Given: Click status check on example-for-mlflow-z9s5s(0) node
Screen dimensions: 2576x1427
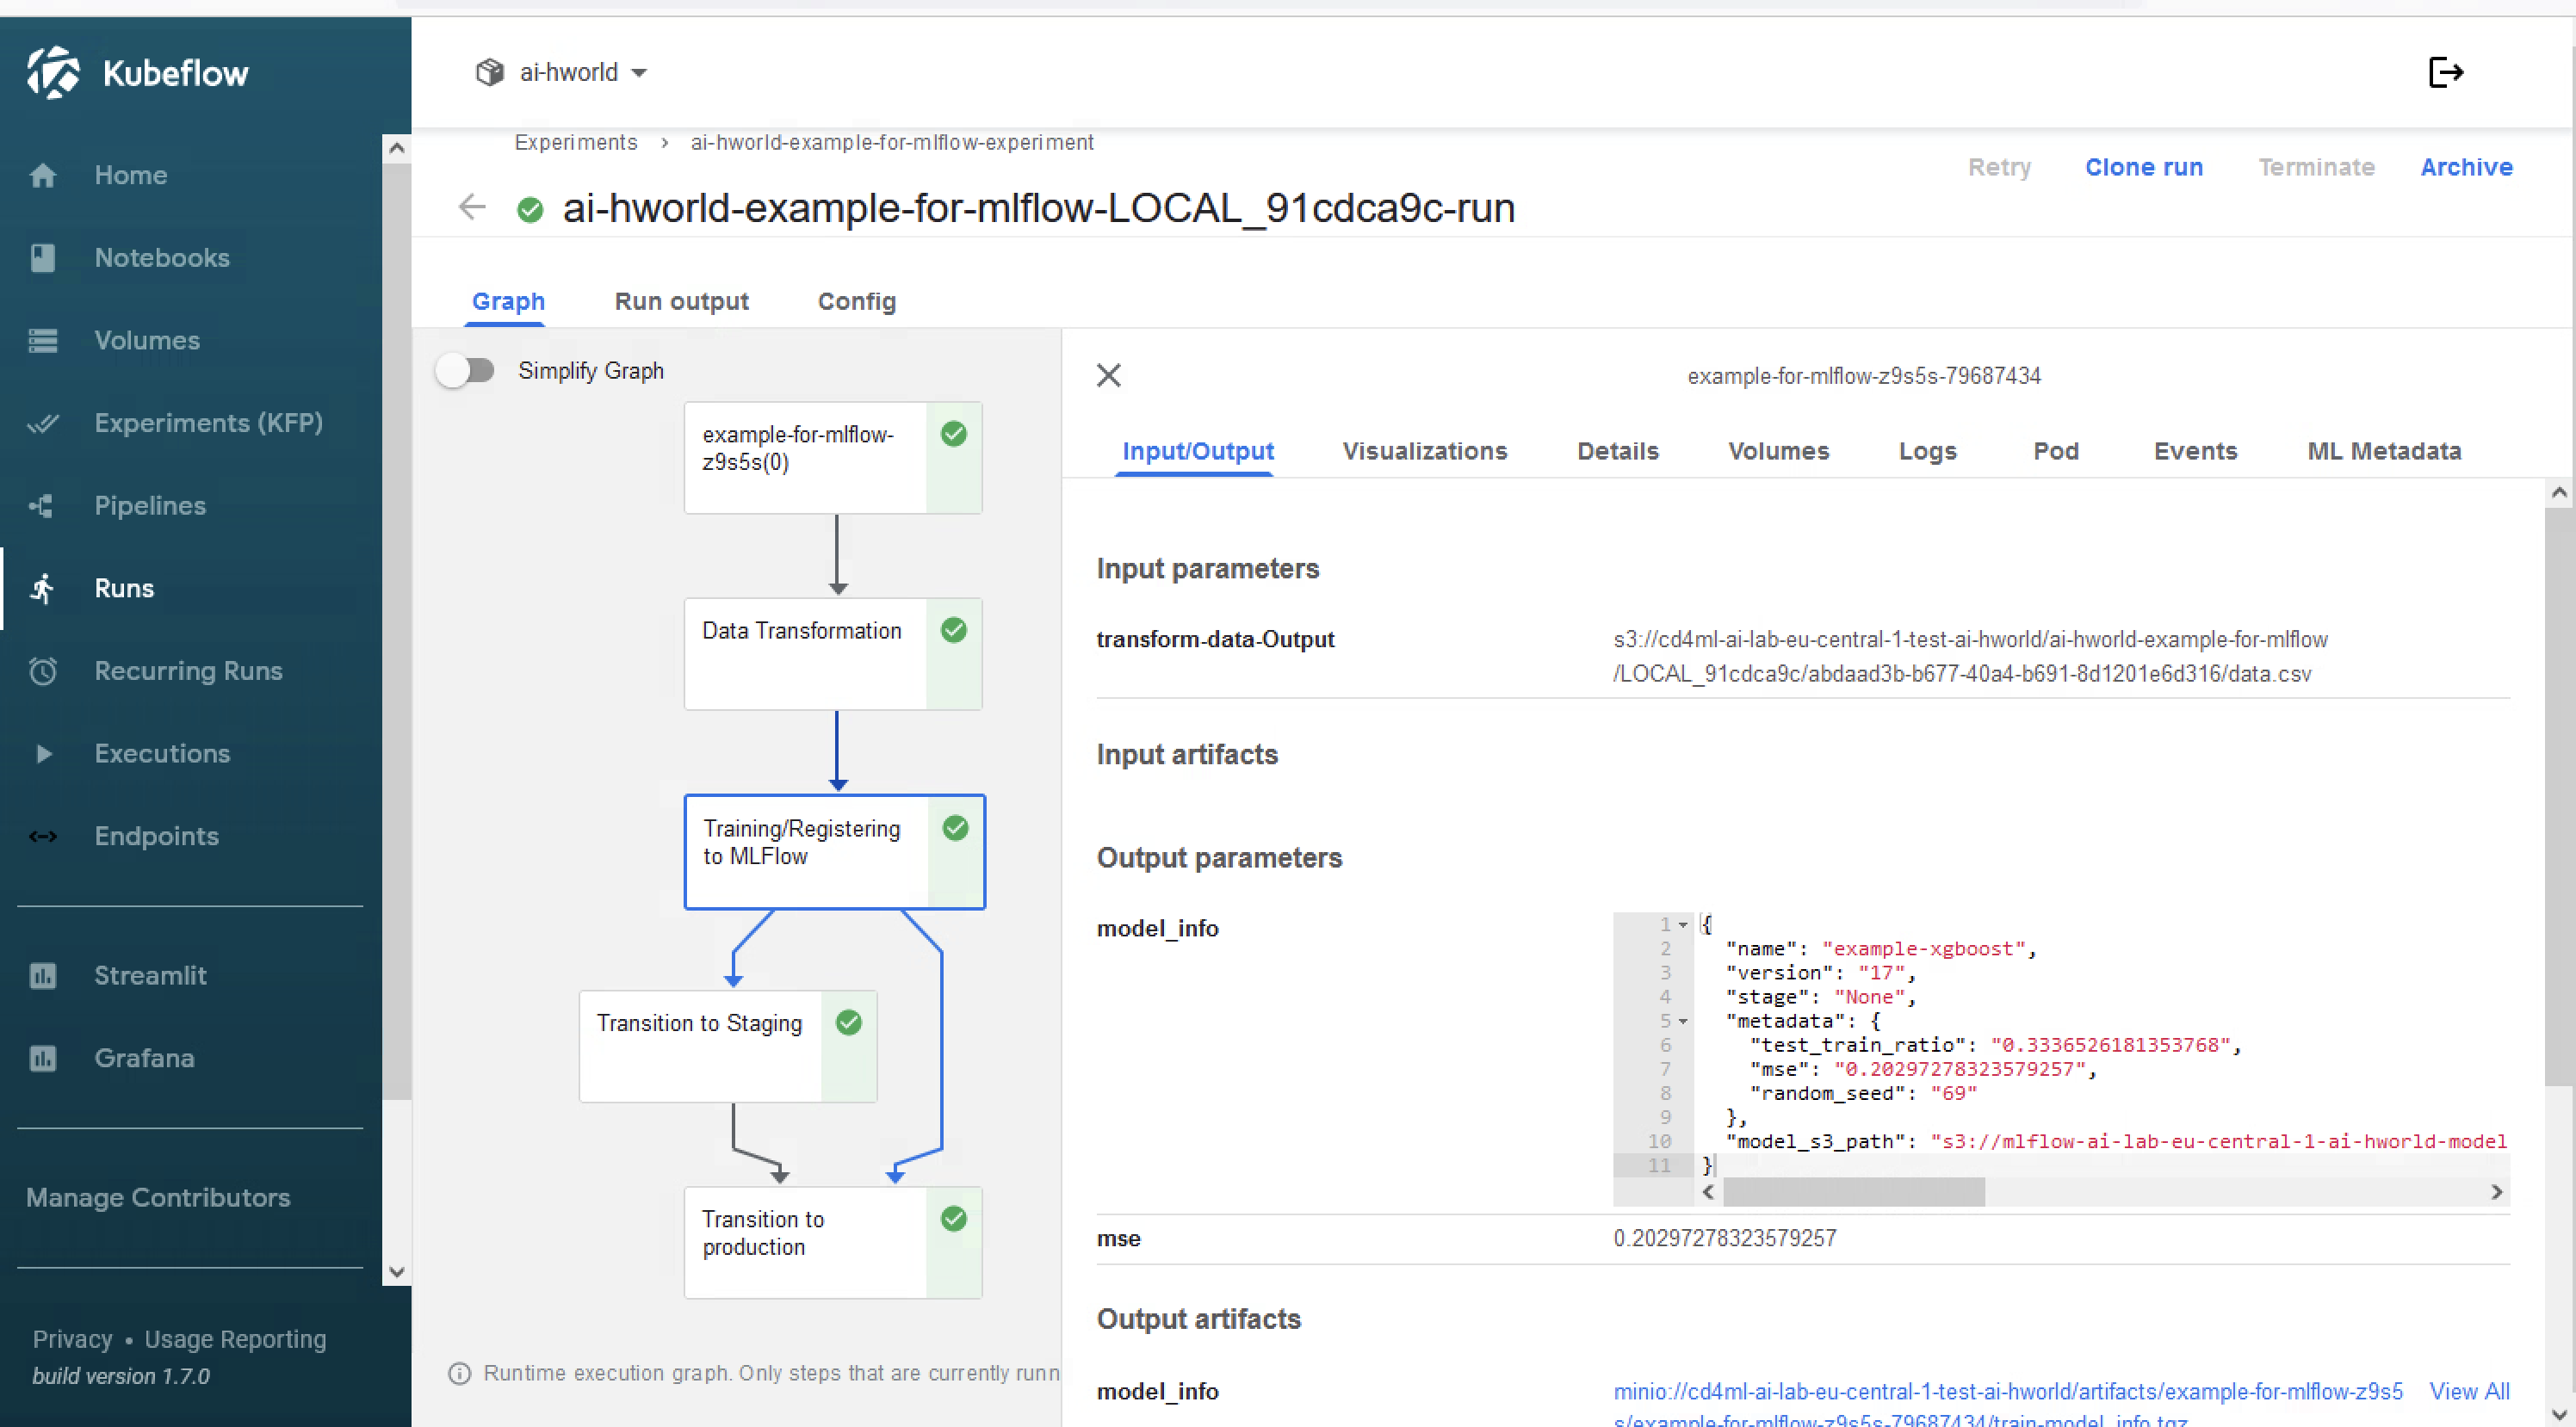Looking at the screenshot, I should (954, 433).
